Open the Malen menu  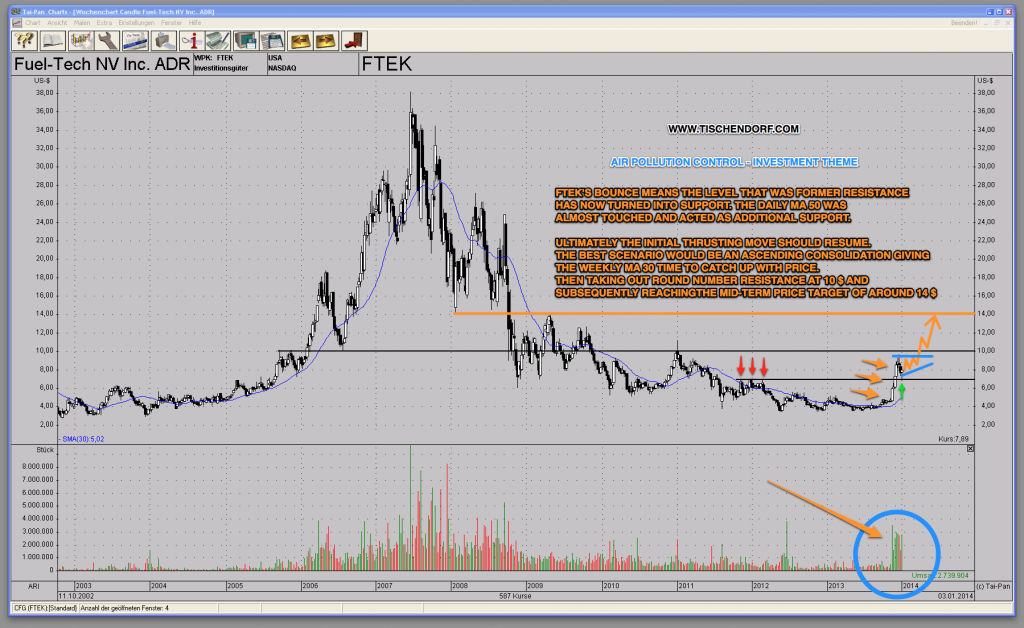click(x=82, y=23)
